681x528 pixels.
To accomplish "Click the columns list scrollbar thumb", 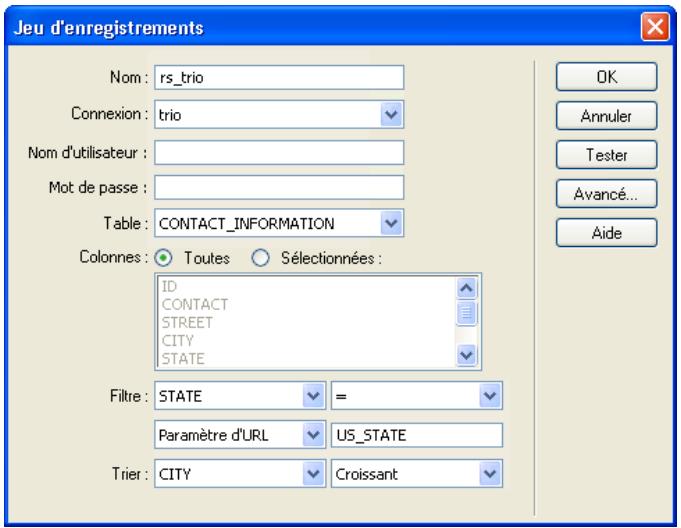I will (466, 313).
